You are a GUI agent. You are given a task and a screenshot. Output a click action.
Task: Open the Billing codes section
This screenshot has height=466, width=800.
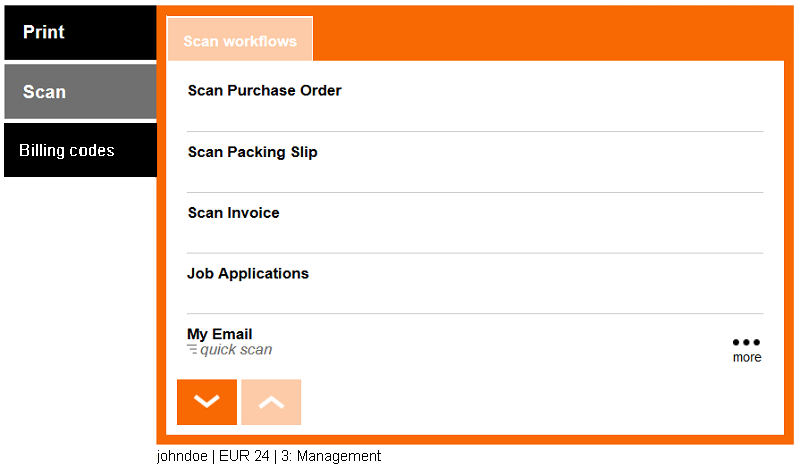80,151
